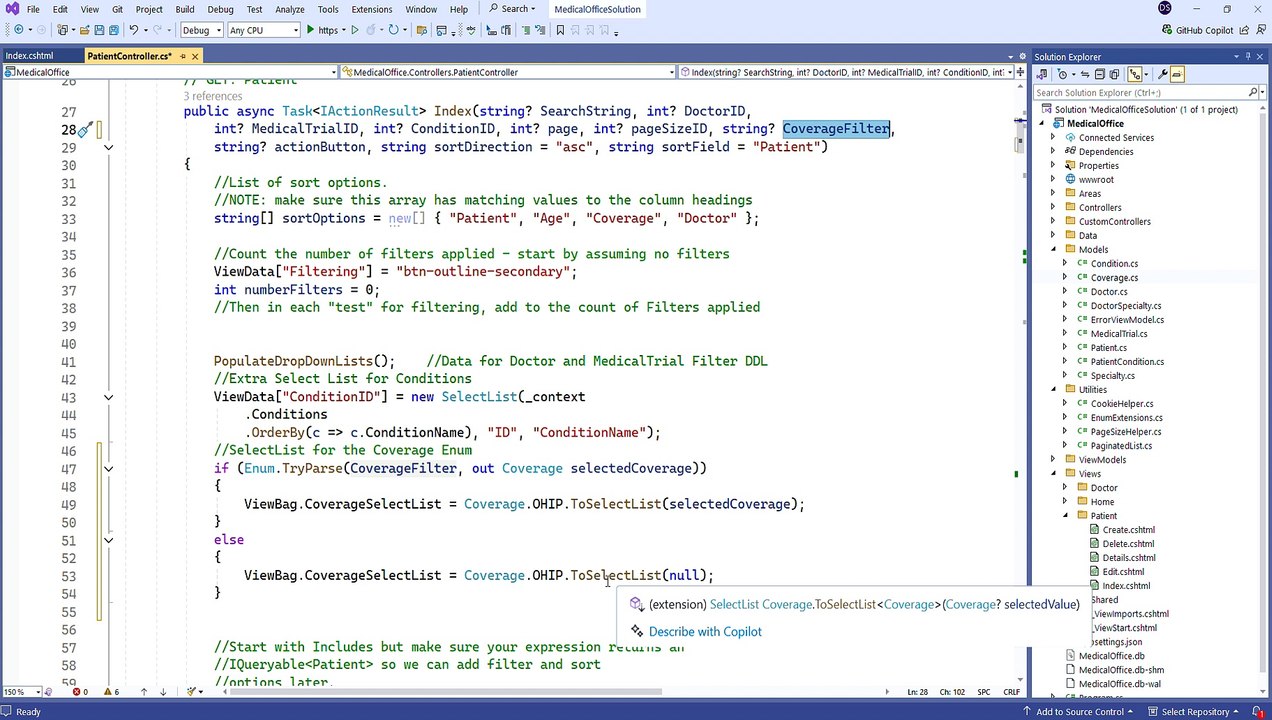Image resolution: width=1272 pixels, height=720 pixels.
Task: Click the Start Without Debugging outline play icon
Action: (354, 30)
